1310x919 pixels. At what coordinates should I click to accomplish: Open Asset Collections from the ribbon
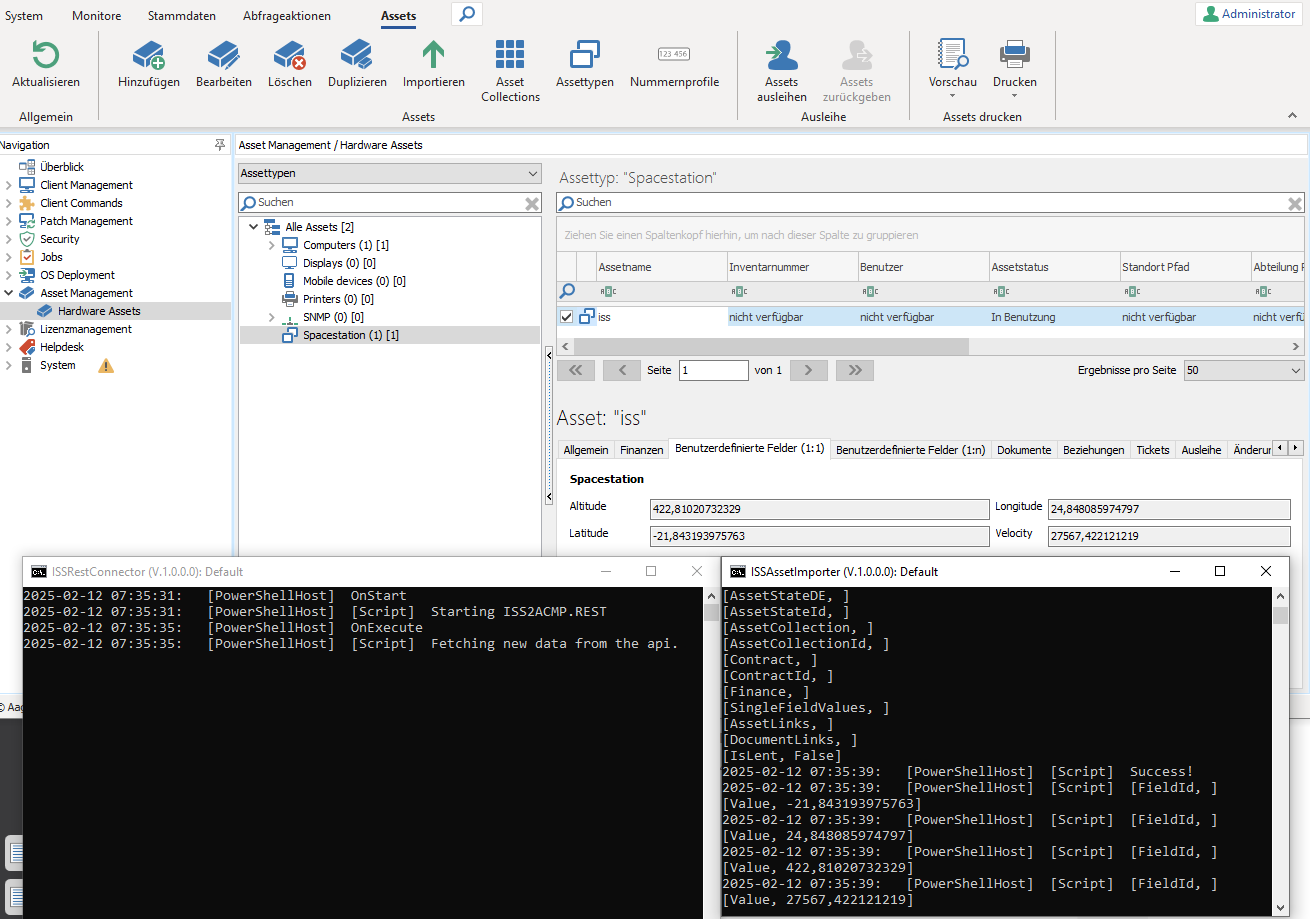(x=510, y=55)
